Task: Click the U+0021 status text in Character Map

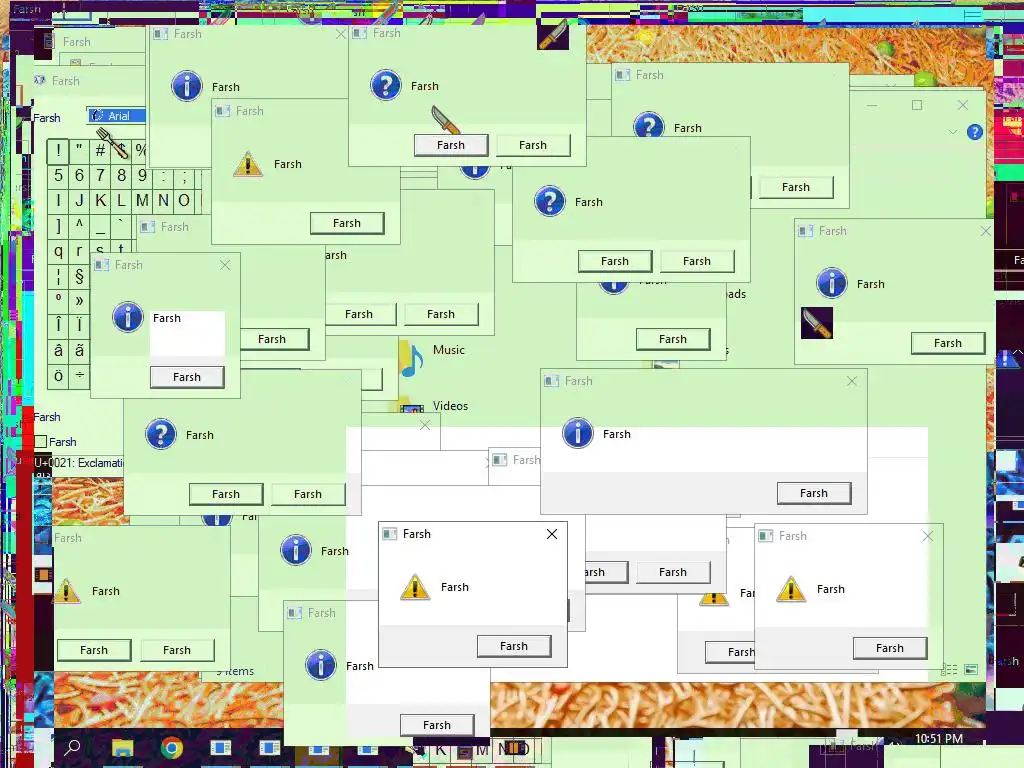Action: 79,463
